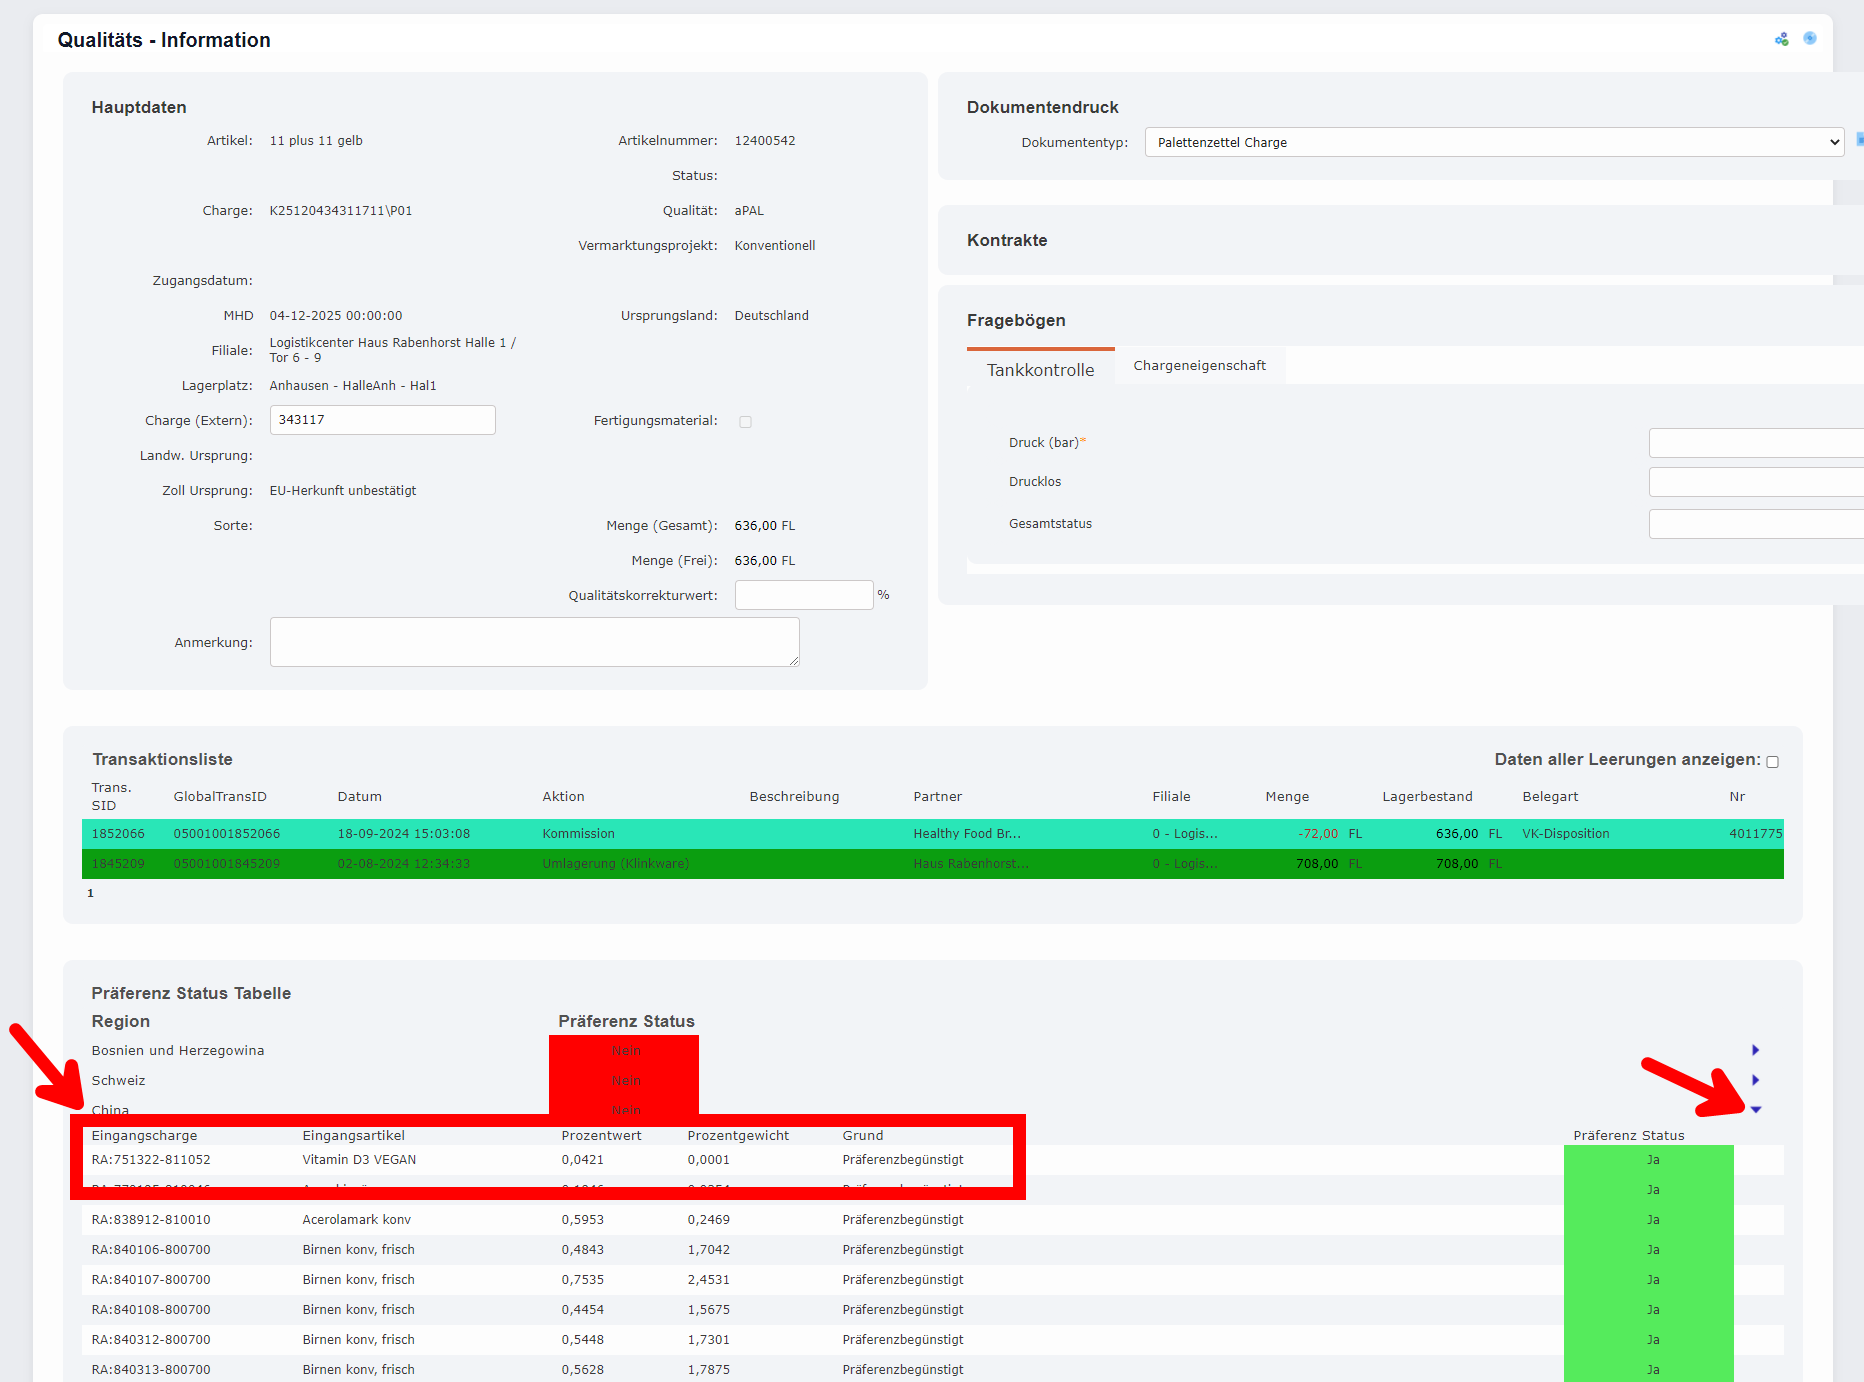The height and width of the screenshot is (1382, 1864).
Task: Expand preference details for Schweiz
Action: tap(1755, 1080)
